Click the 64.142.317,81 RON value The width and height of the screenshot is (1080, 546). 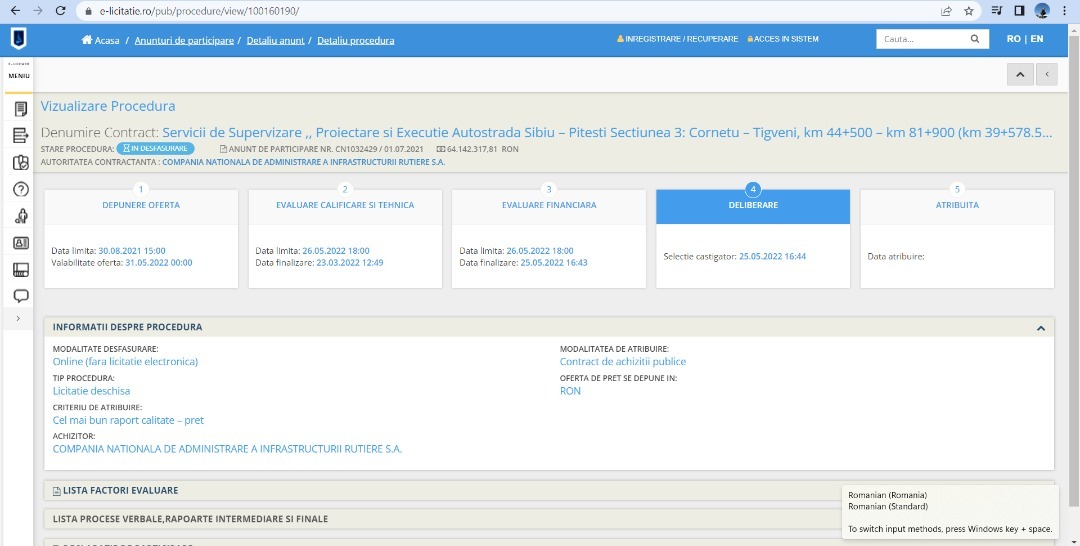point(477,149)
